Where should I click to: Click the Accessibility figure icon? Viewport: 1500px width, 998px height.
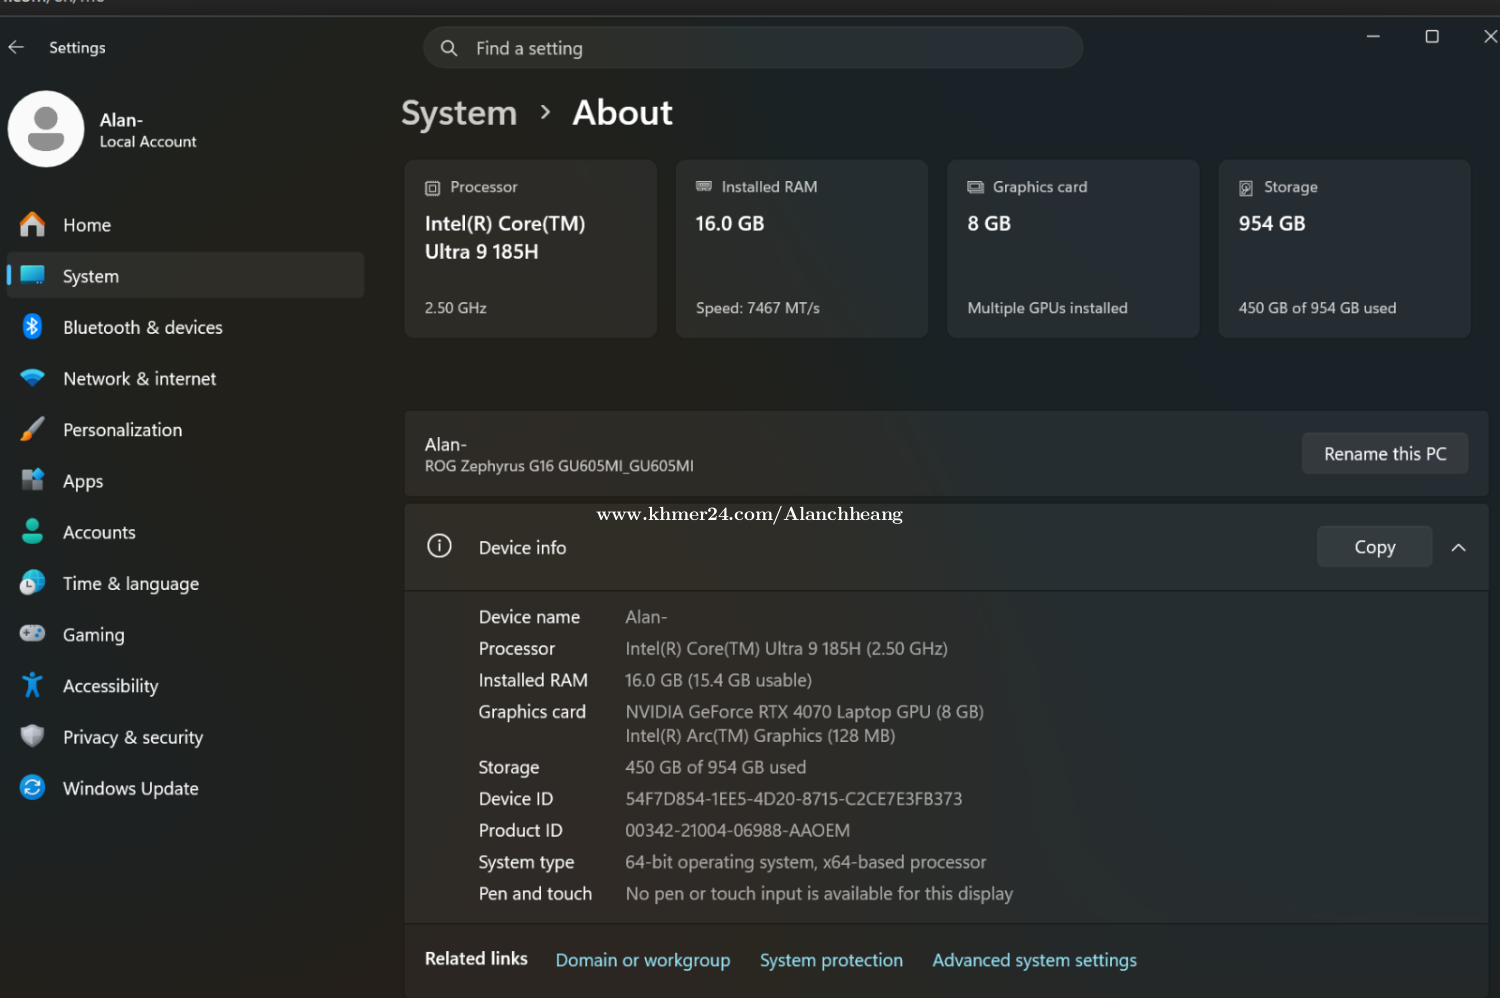pyautogui.click(x=32, y=685)
